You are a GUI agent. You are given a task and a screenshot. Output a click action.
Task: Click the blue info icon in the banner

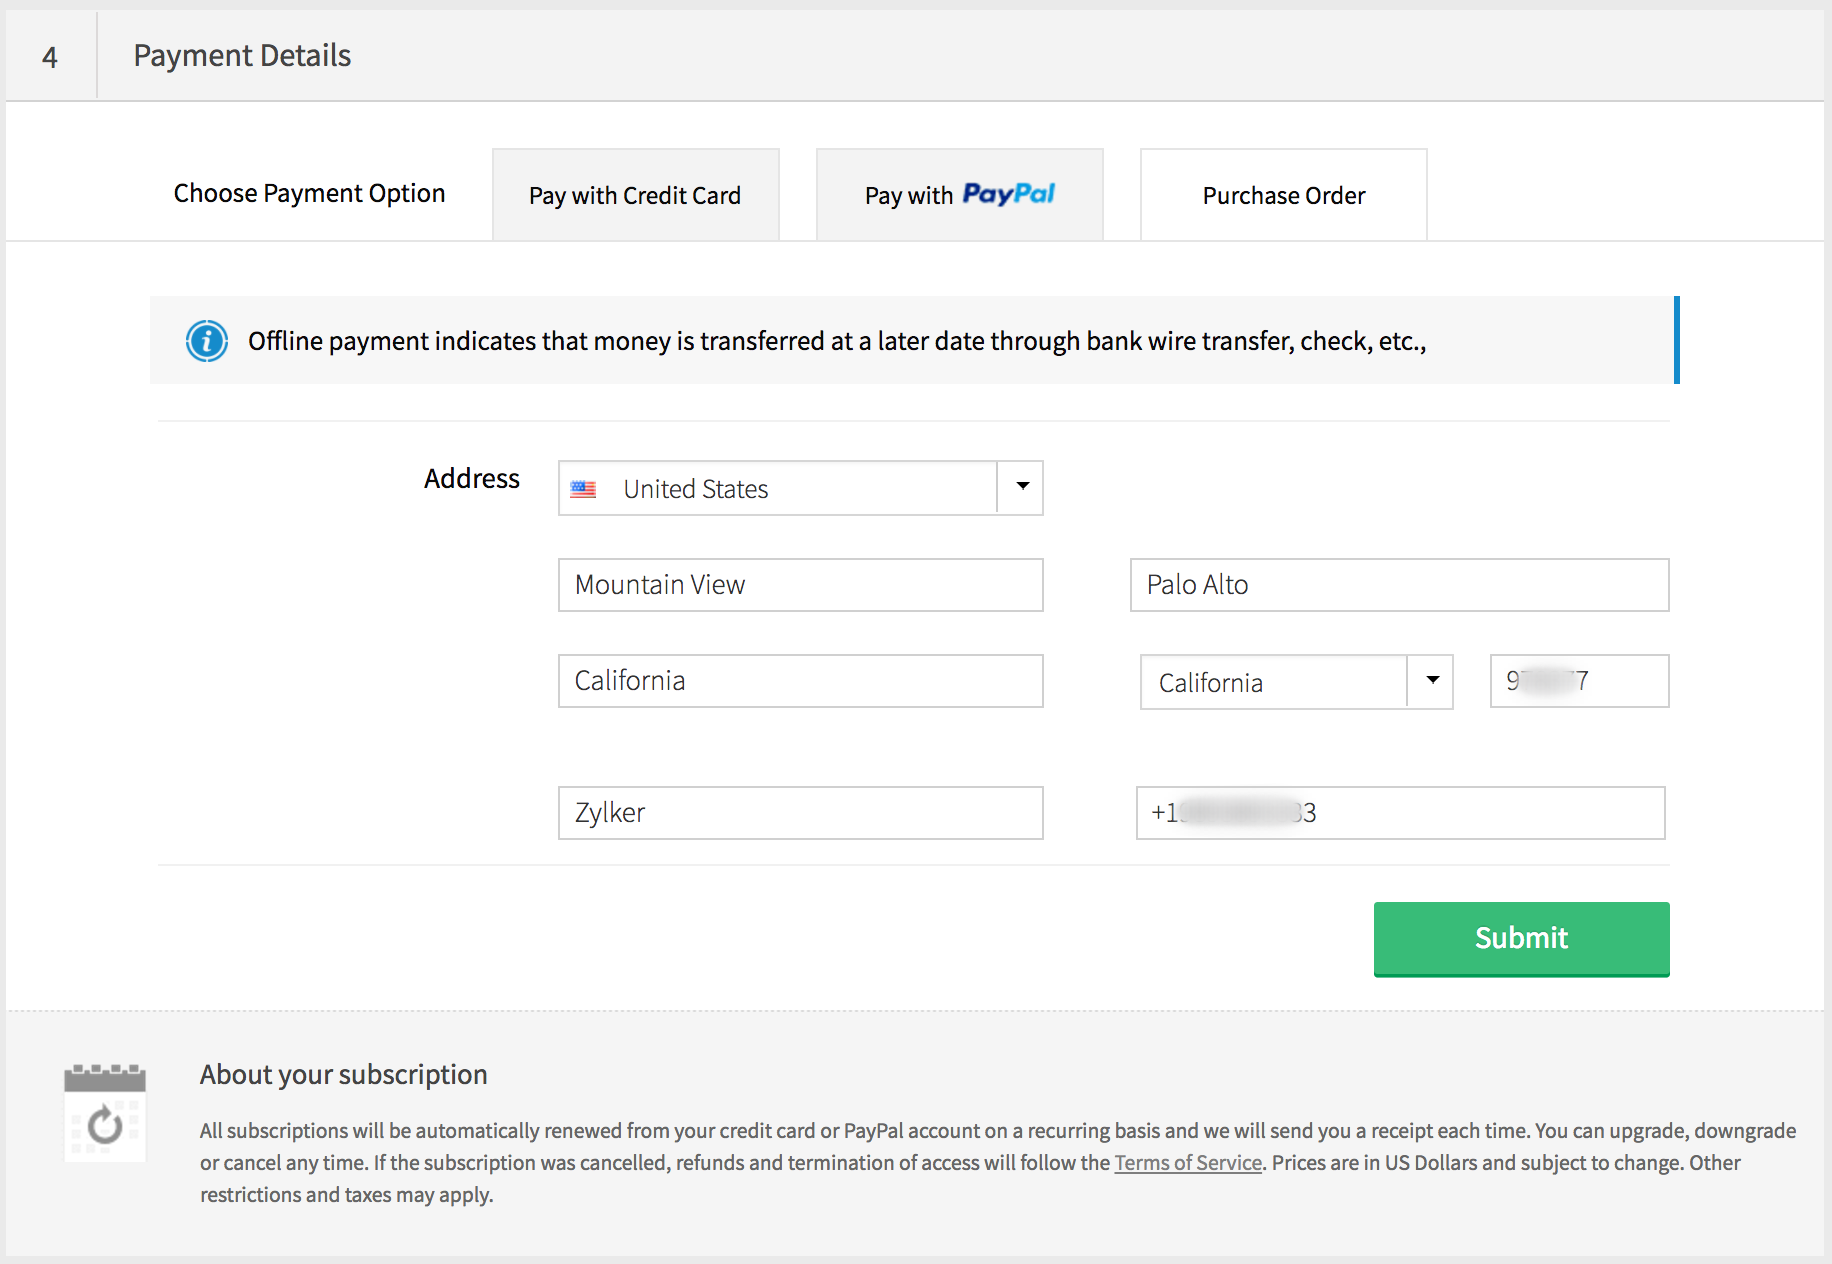click(x=207, y=341)
